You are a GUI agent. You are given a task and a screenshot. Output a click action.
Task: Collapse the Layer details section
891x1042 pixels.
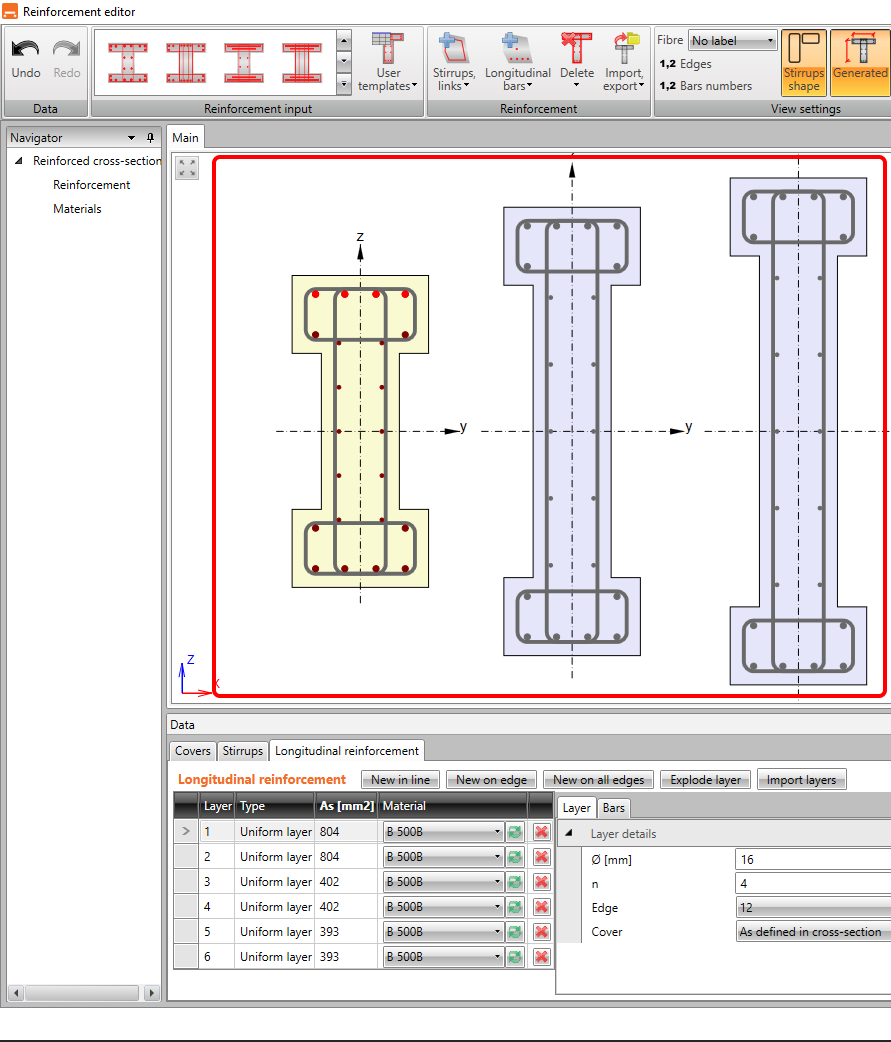click(569, 834)
